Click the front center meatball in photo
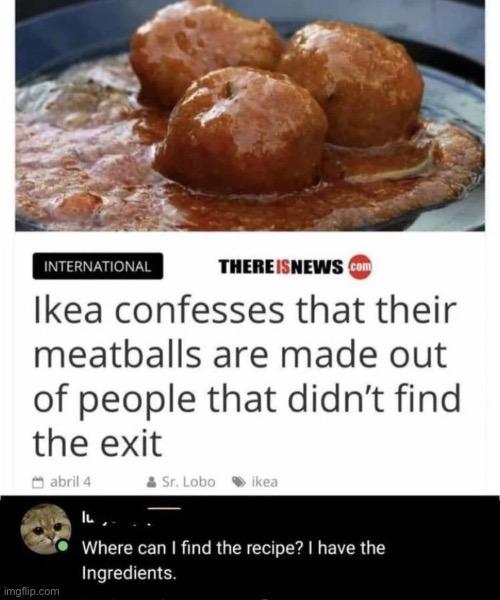500x600 pixels. (241, 132)
